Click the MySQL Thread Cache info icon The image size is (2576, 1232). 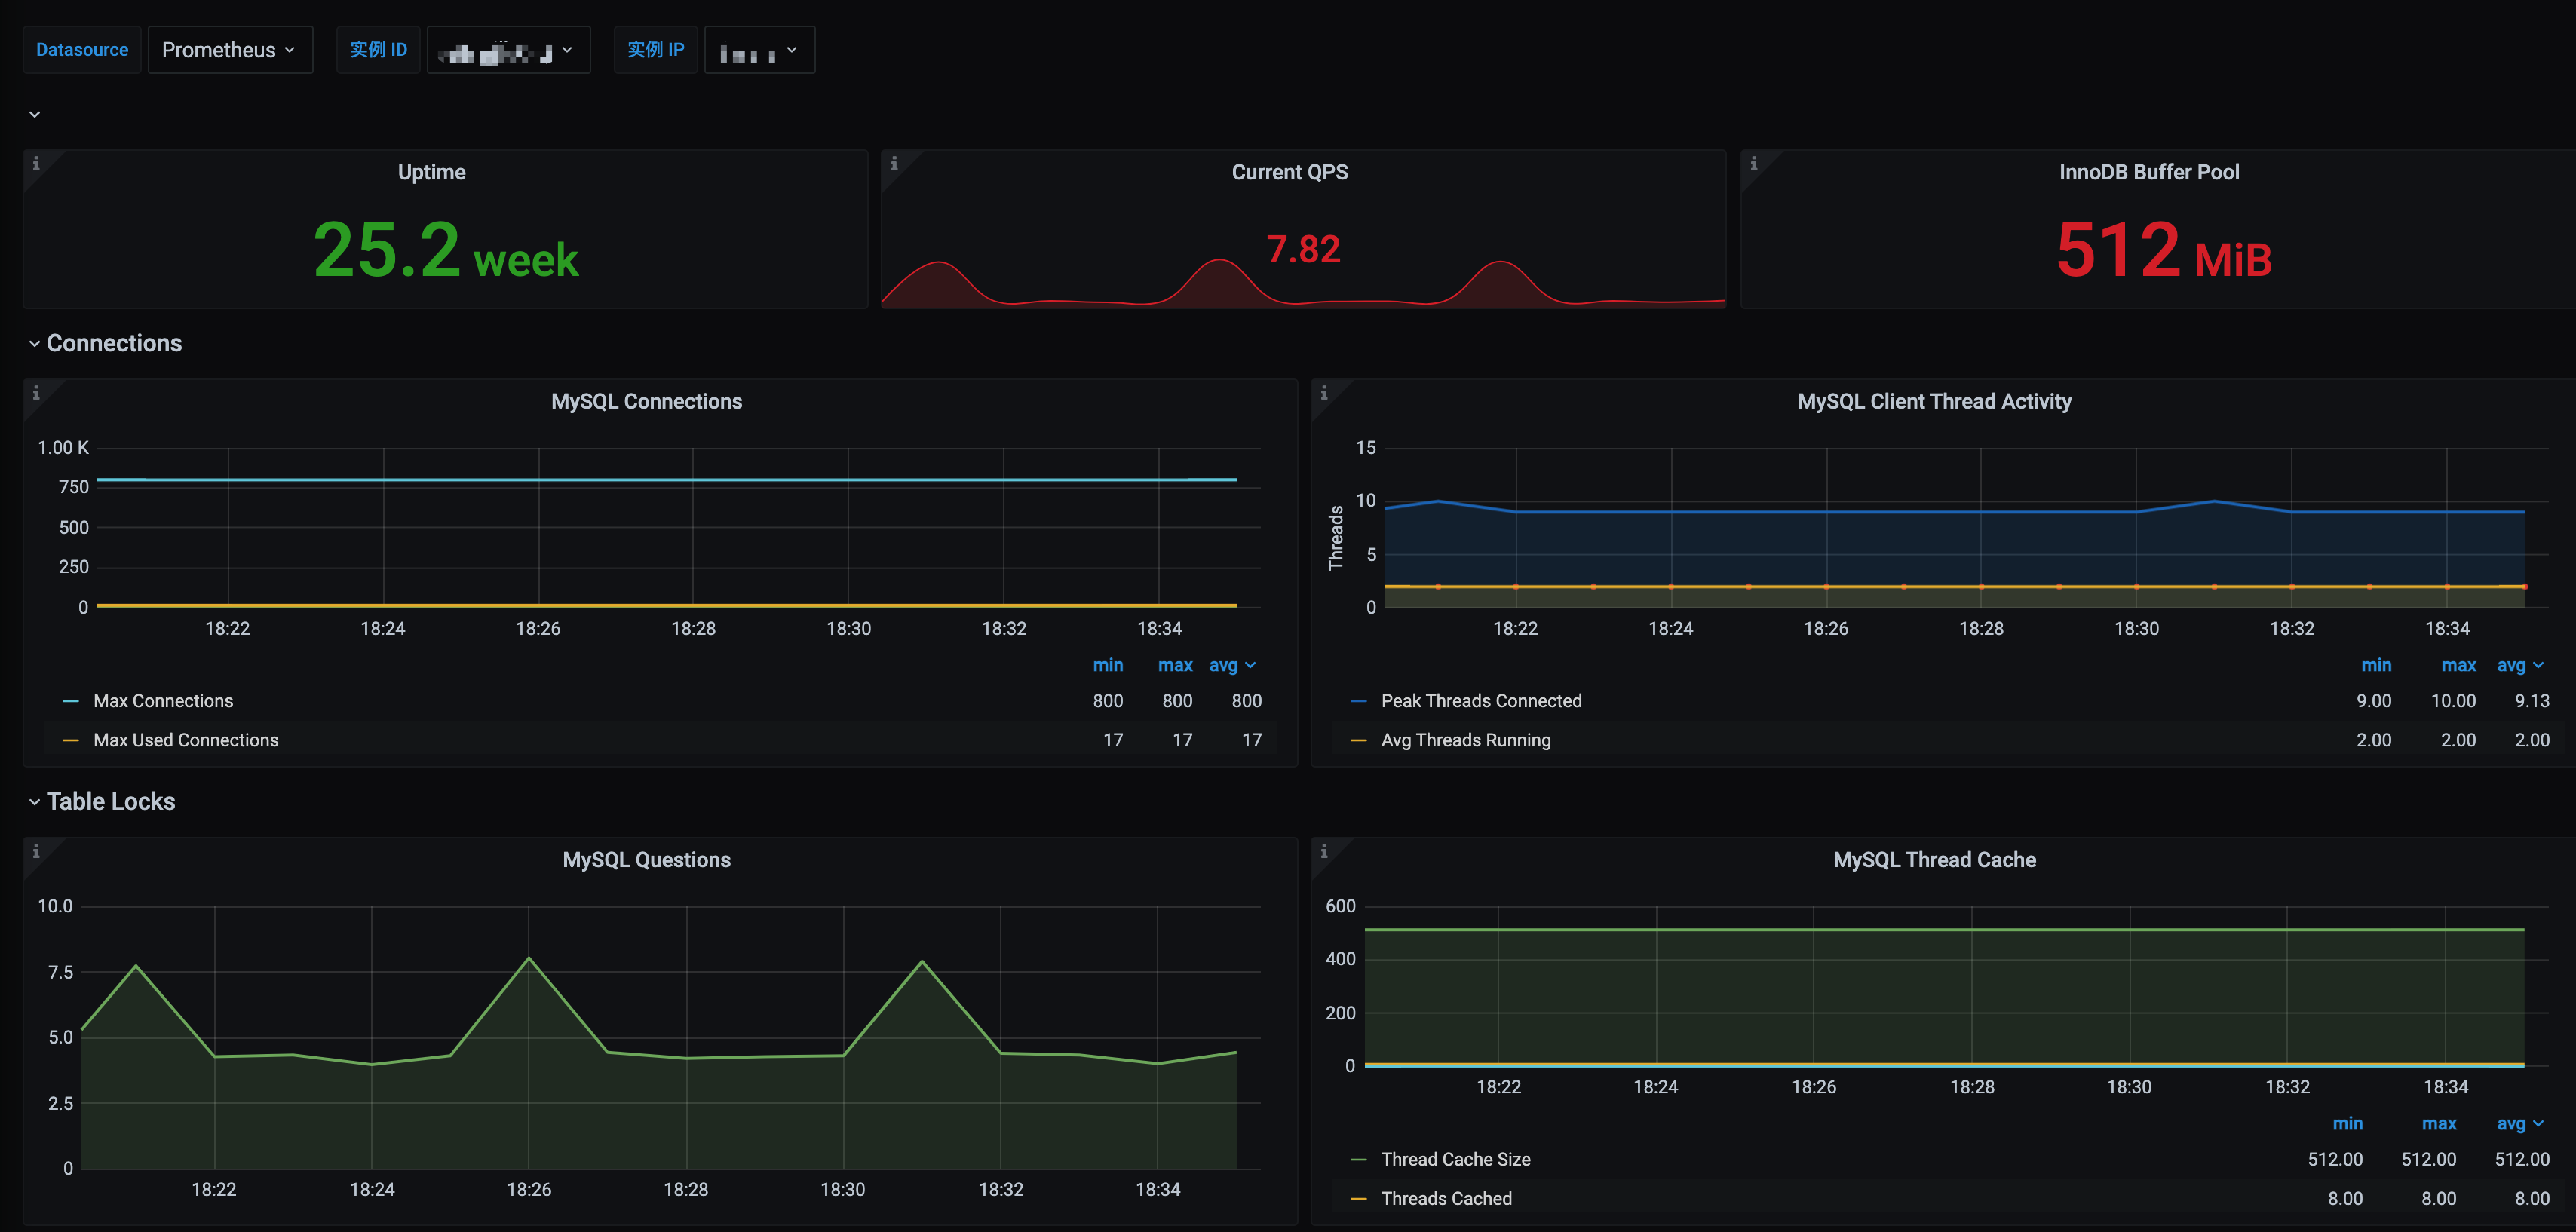click(1324, 851)
